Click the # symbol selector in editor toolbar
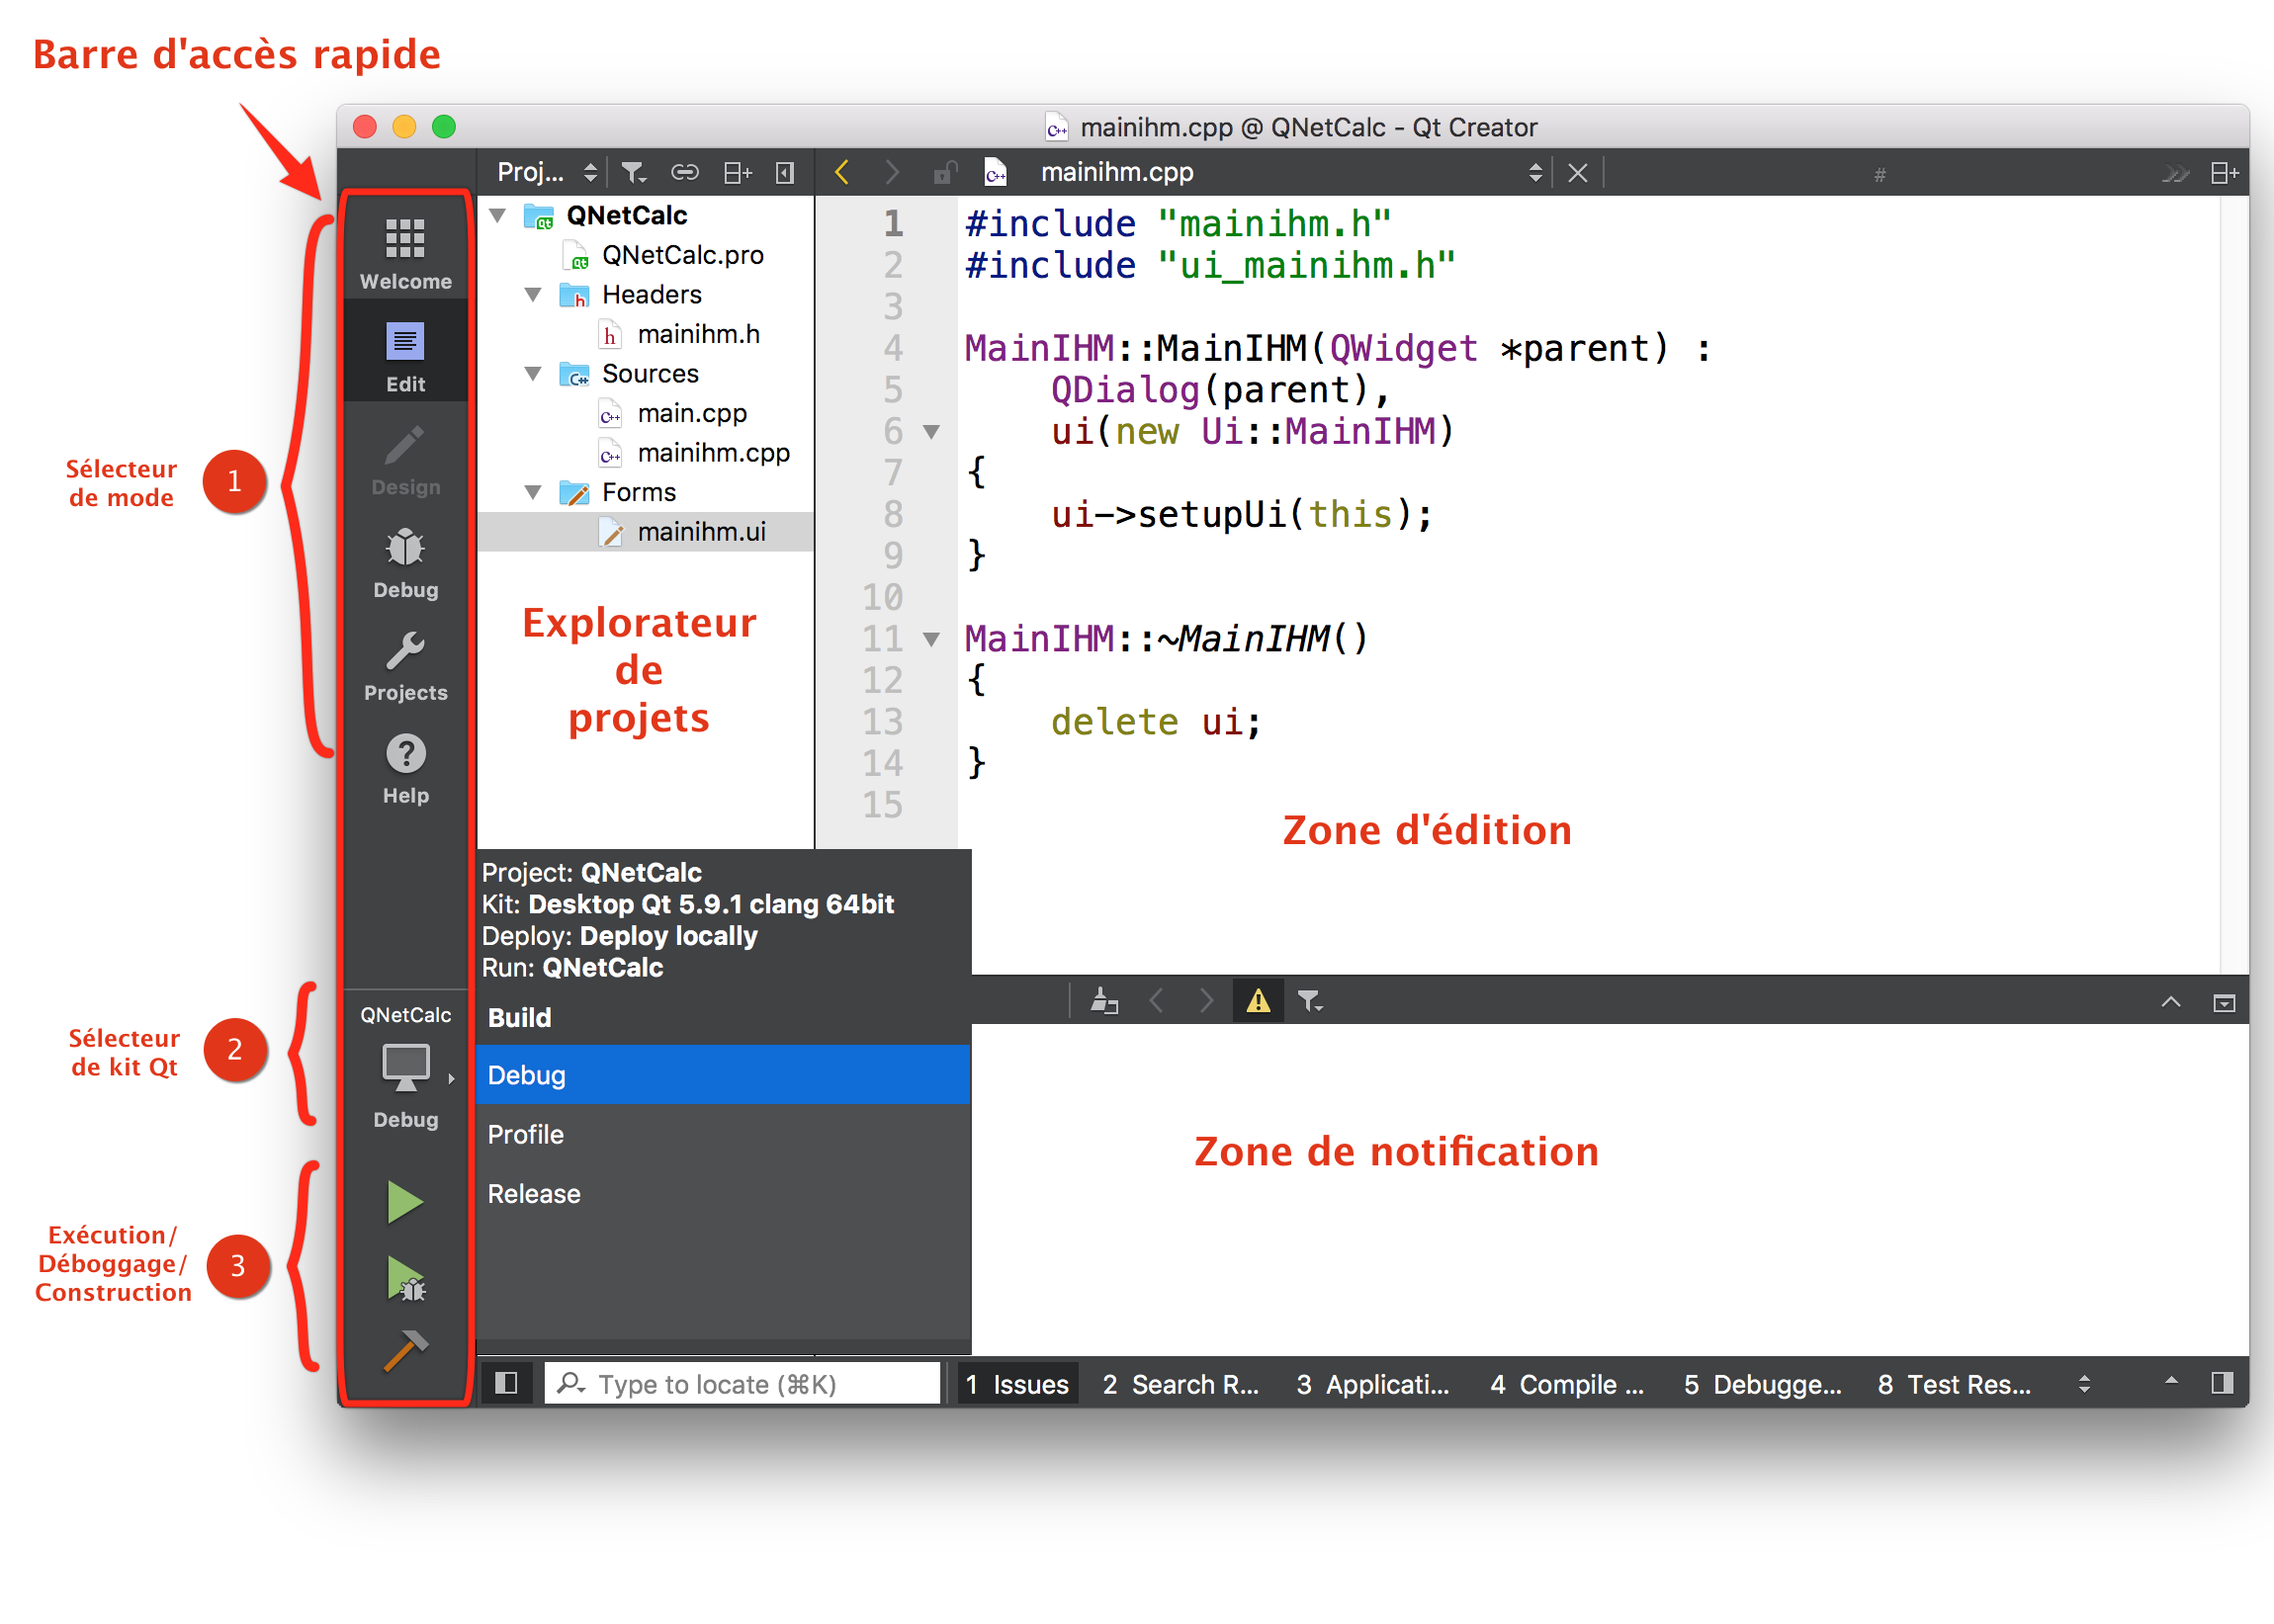The height and width of the screenshot is (1624, 2274). [1880, 175]
